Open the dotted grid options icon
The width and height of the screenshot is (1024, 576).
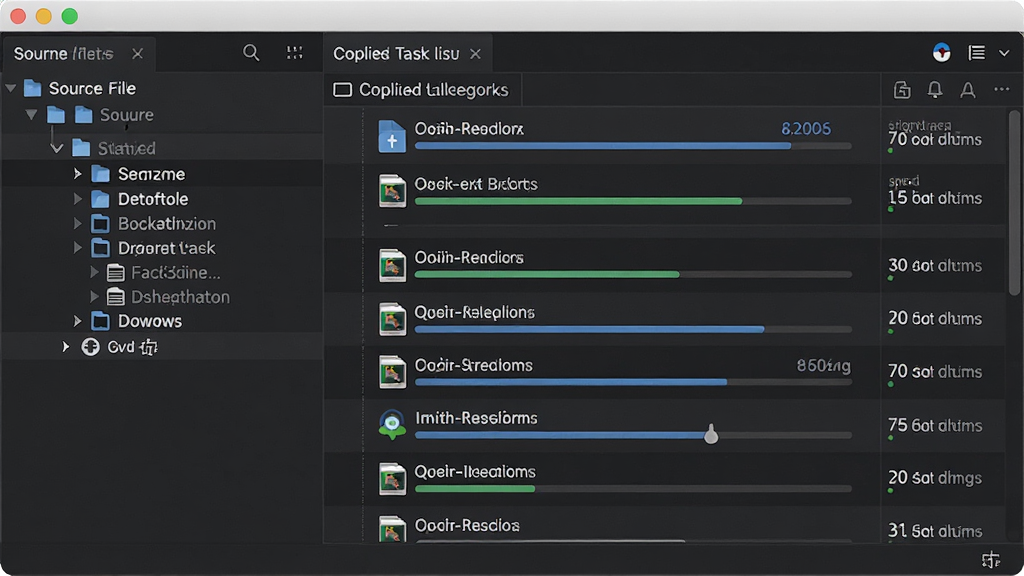point(295,53)
